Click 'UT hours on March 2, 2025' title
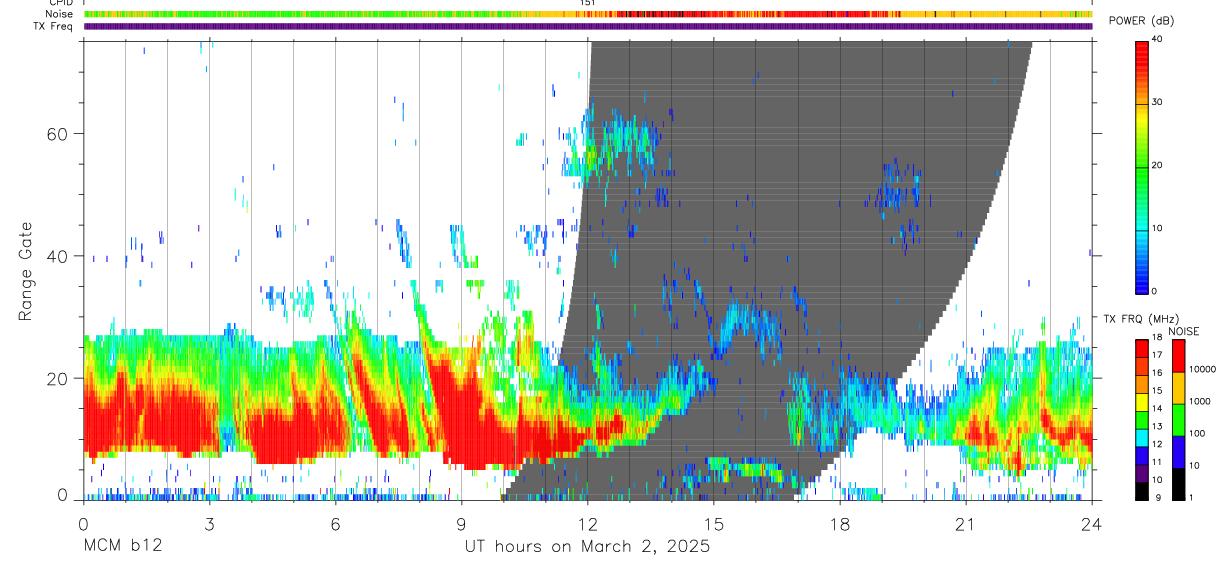This screenshot has height=567, width=1228. (x=587, y=547)
